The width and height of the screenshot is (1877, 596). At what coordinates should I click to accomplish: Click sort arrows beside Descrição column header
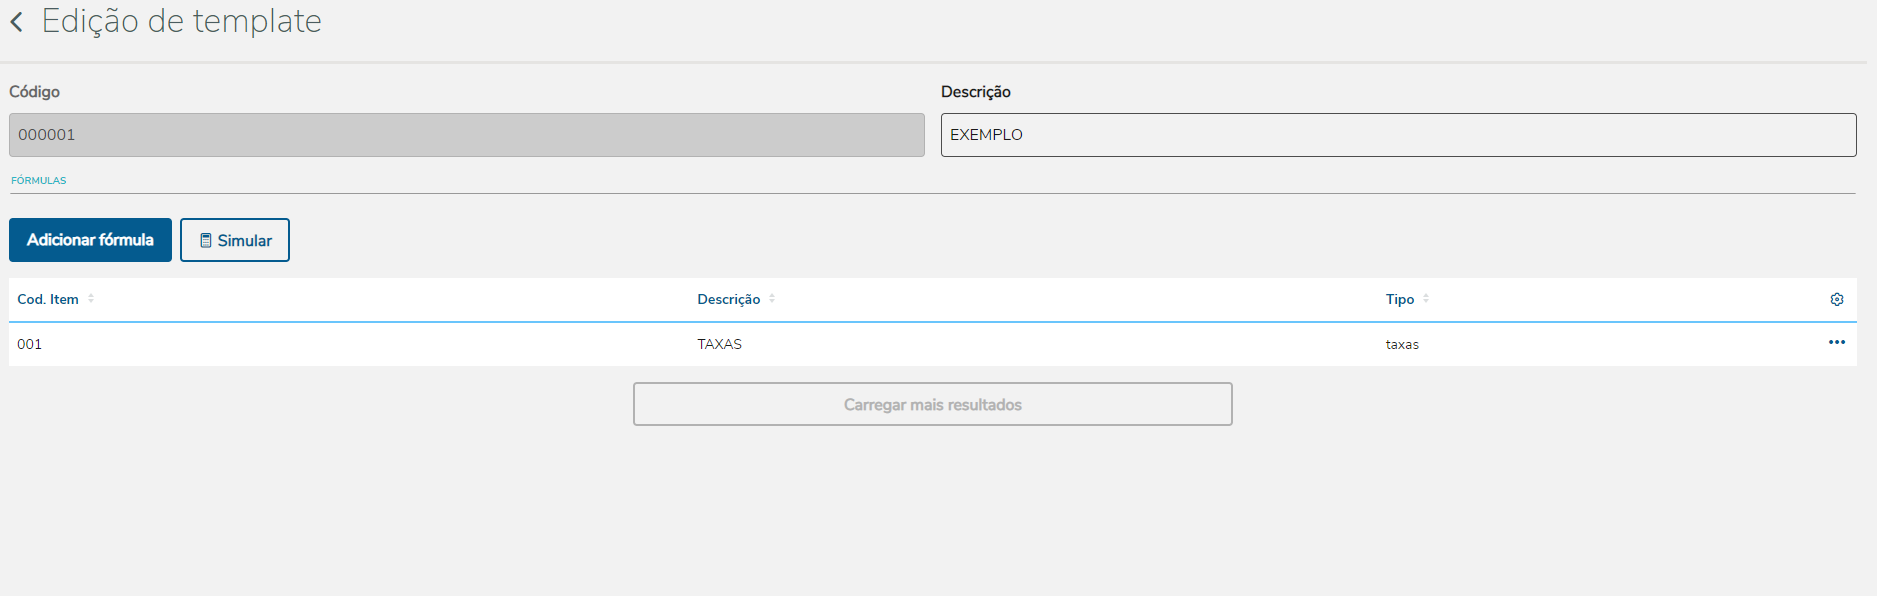point(772,299)
